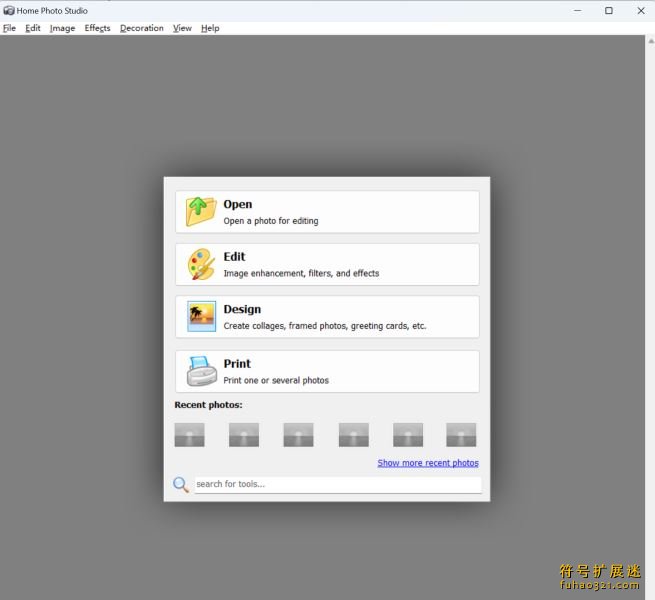Screen dimensions: 655x600
Task: Open the Effects menu
Action: click(97, 28)
